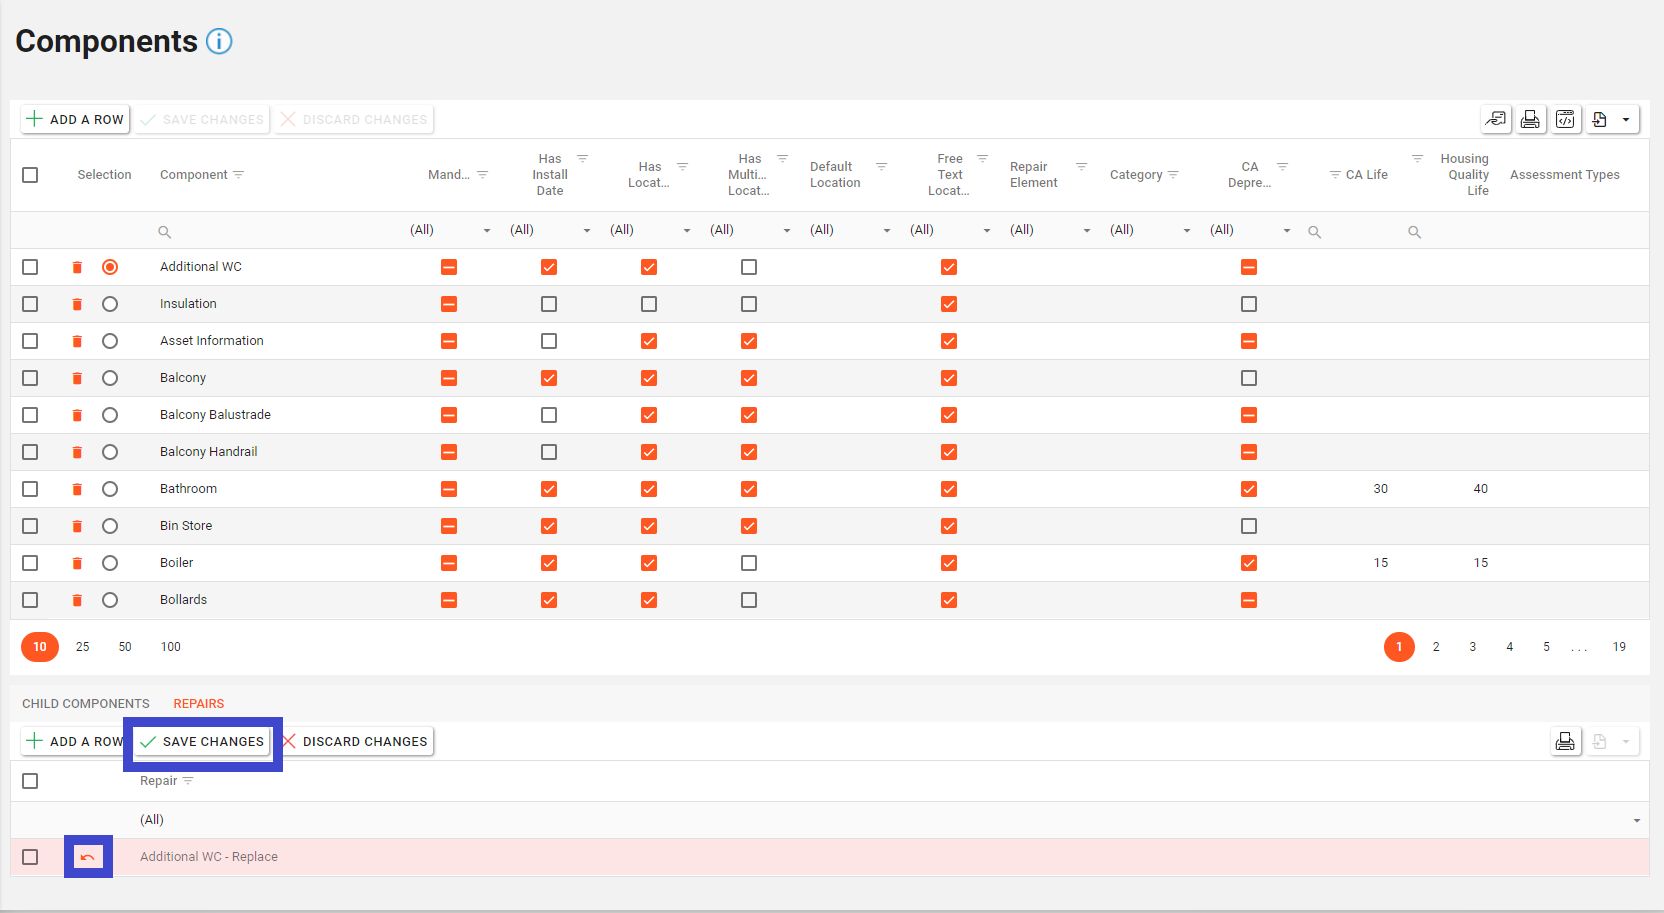Image resolution: width=1664 pixels, height=913 pixels.
Task: Print the main Components grid
Action: click(1530, 119)
